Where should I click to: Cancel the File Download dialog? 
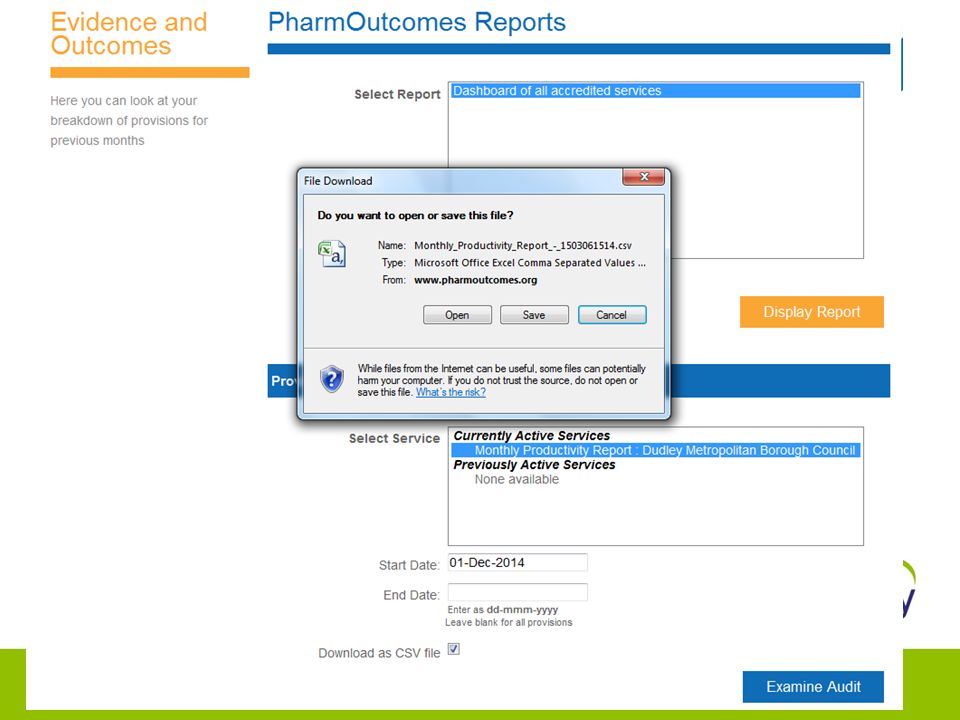612,315
